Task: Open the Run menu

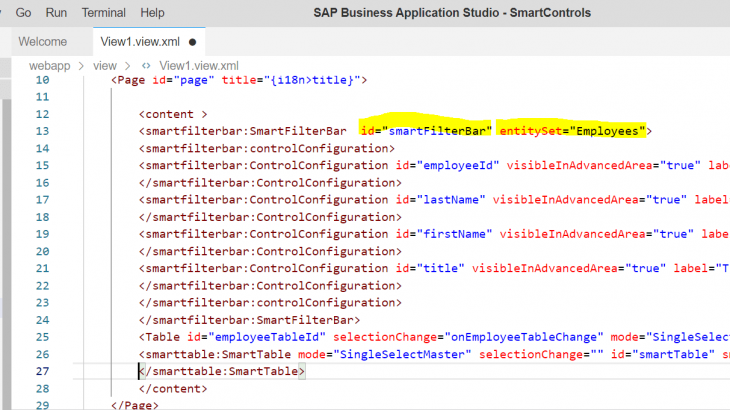Action: click(56, 13)
